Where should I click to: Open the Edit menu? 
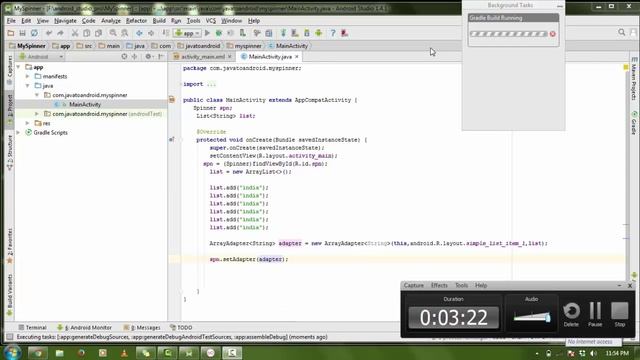coord(26,21)
